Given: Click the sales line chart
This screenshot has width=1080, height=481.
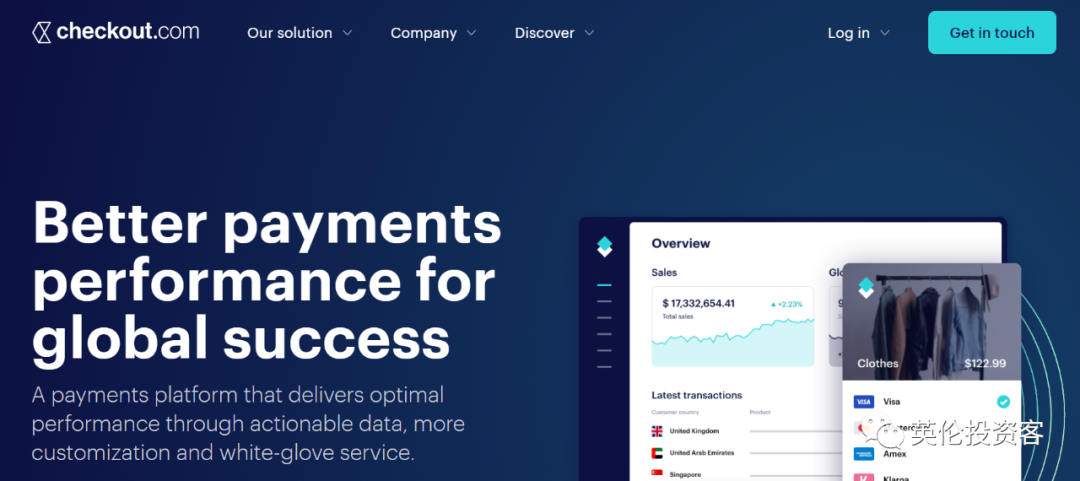Looking at the screenshot, I should click(733, 342).
